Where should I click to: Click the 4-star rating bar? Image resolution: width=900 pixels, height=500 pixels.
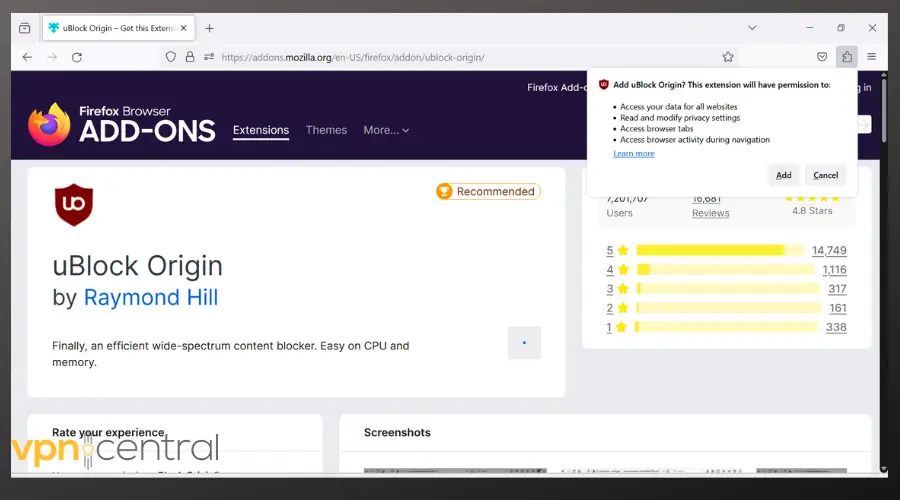tap(725, 270)
